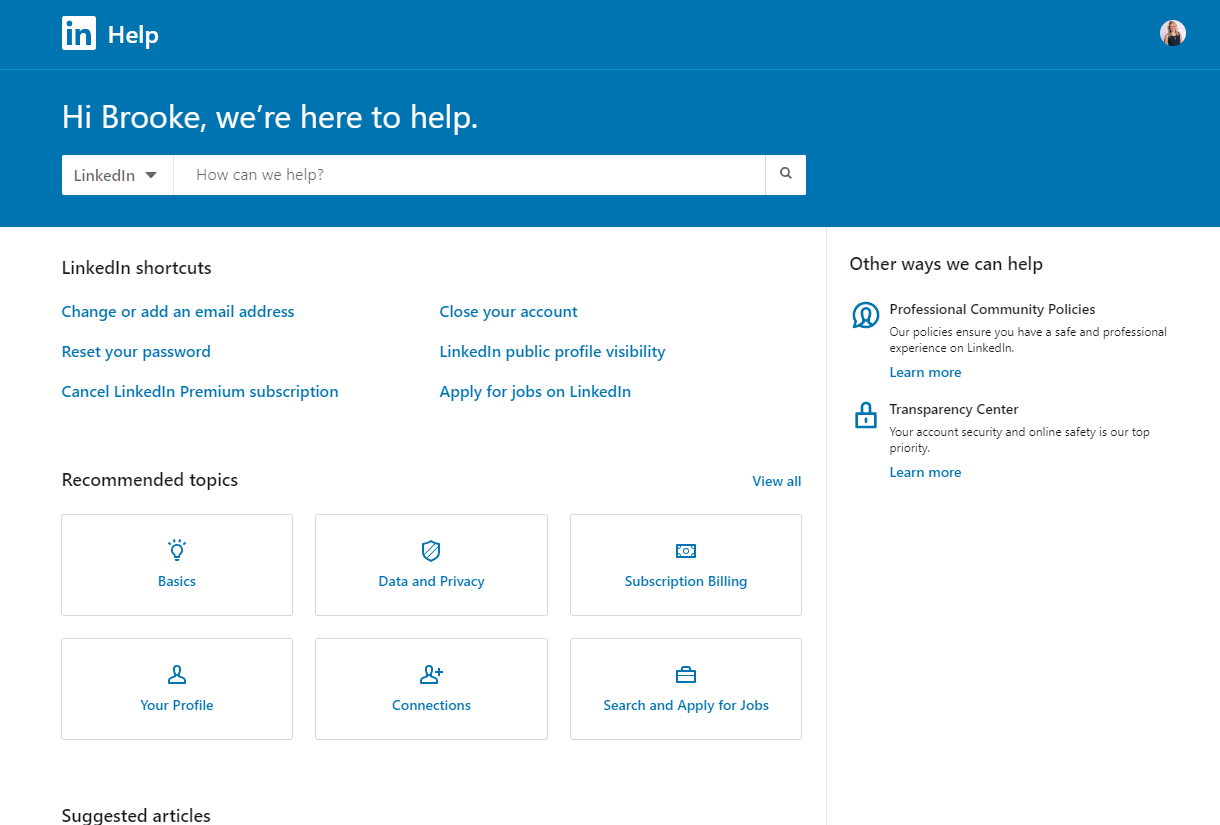Viewport: 1220px width, 825px height.
Task: Click the Connections add-person icon
Action: [431, 674]
